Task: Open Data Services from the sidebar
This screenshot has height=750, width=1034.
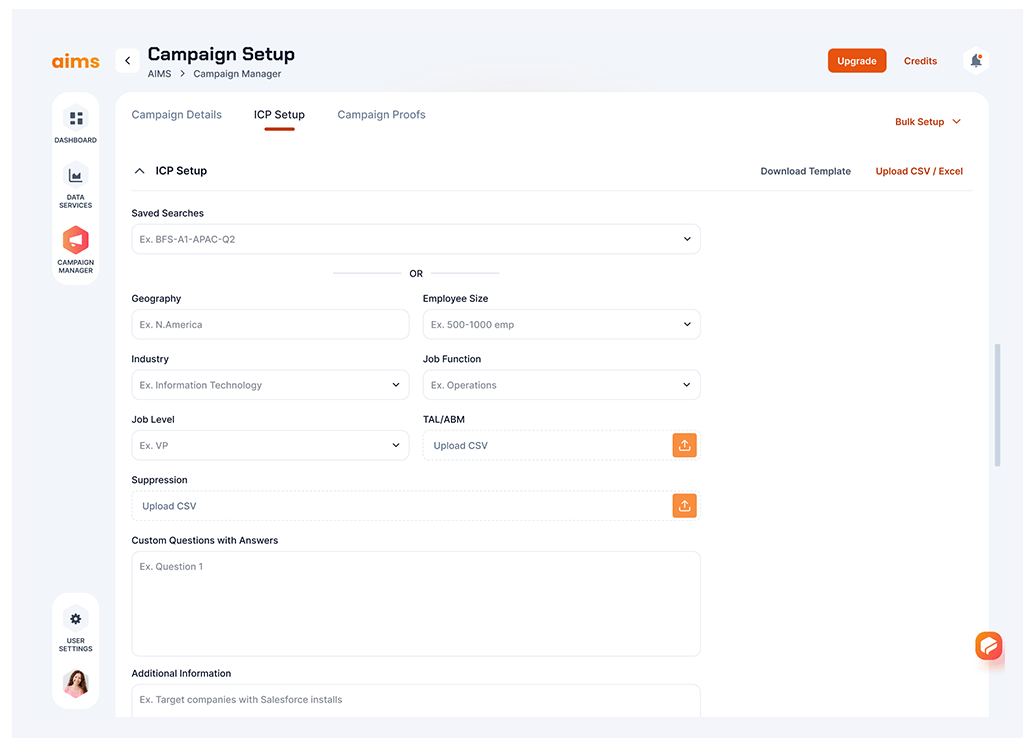Action: coord(75,176)
